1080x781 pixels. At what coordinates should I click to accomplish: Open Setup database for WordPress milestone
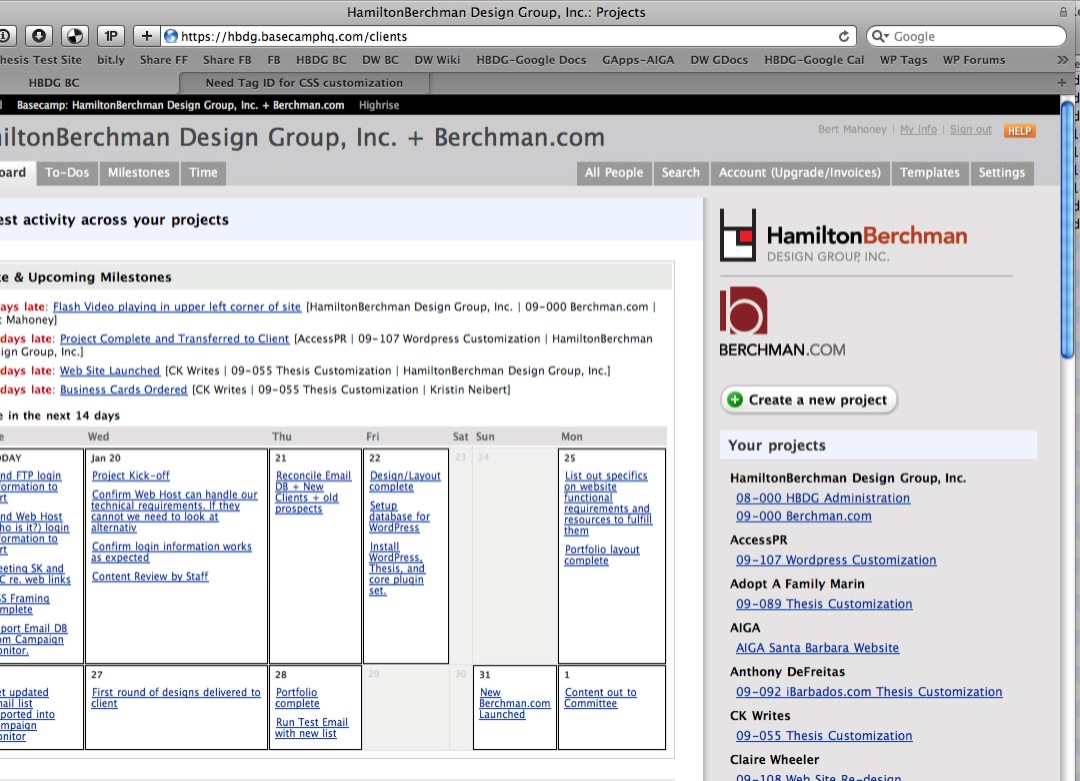(399, 517)
